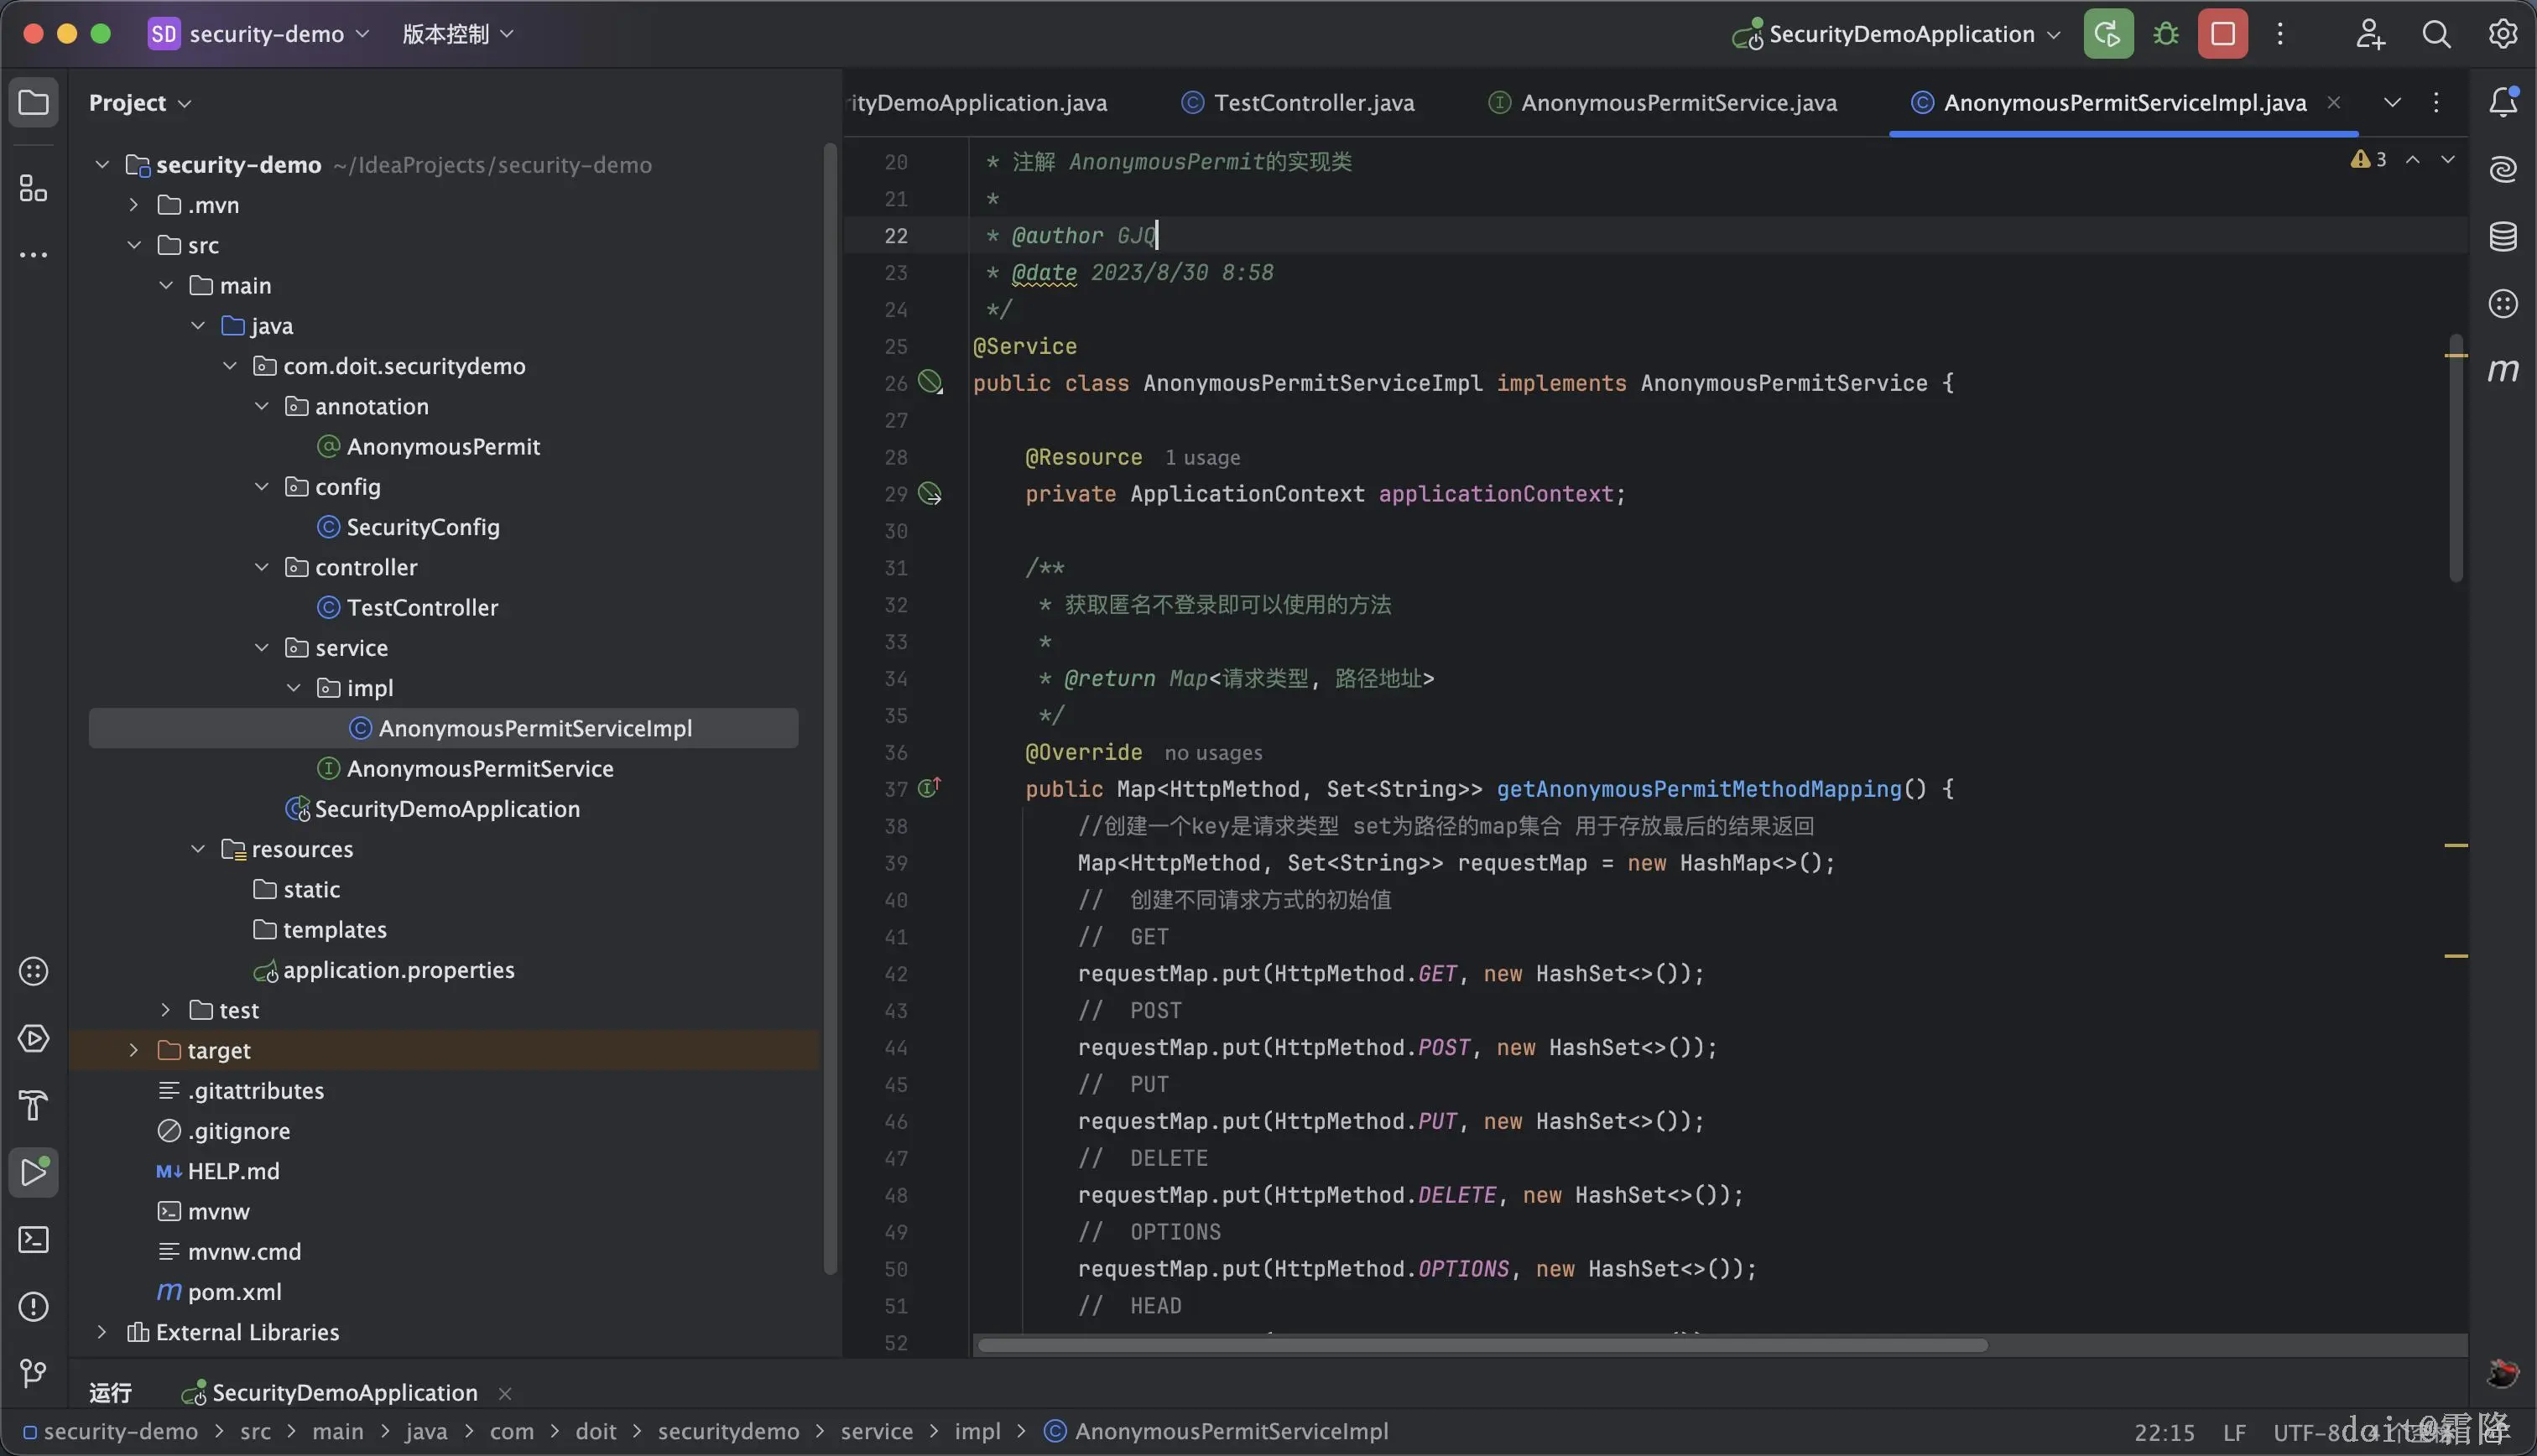Expand the target folder
Viewport: 2537px width, 1456px height.
[134, 1050]
